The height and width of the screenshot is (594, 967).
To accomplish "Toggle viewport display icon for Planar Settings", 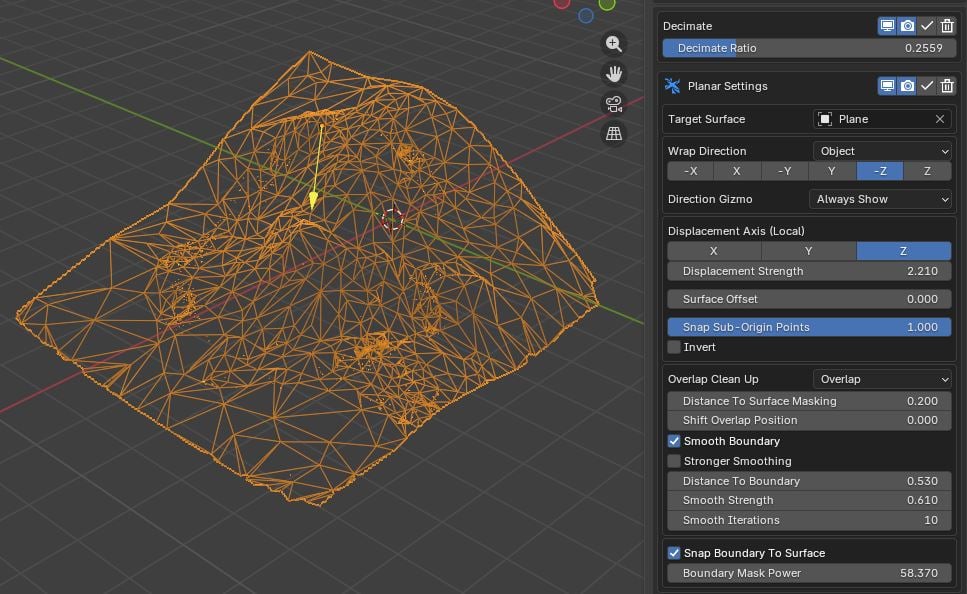I will point(887,86).
